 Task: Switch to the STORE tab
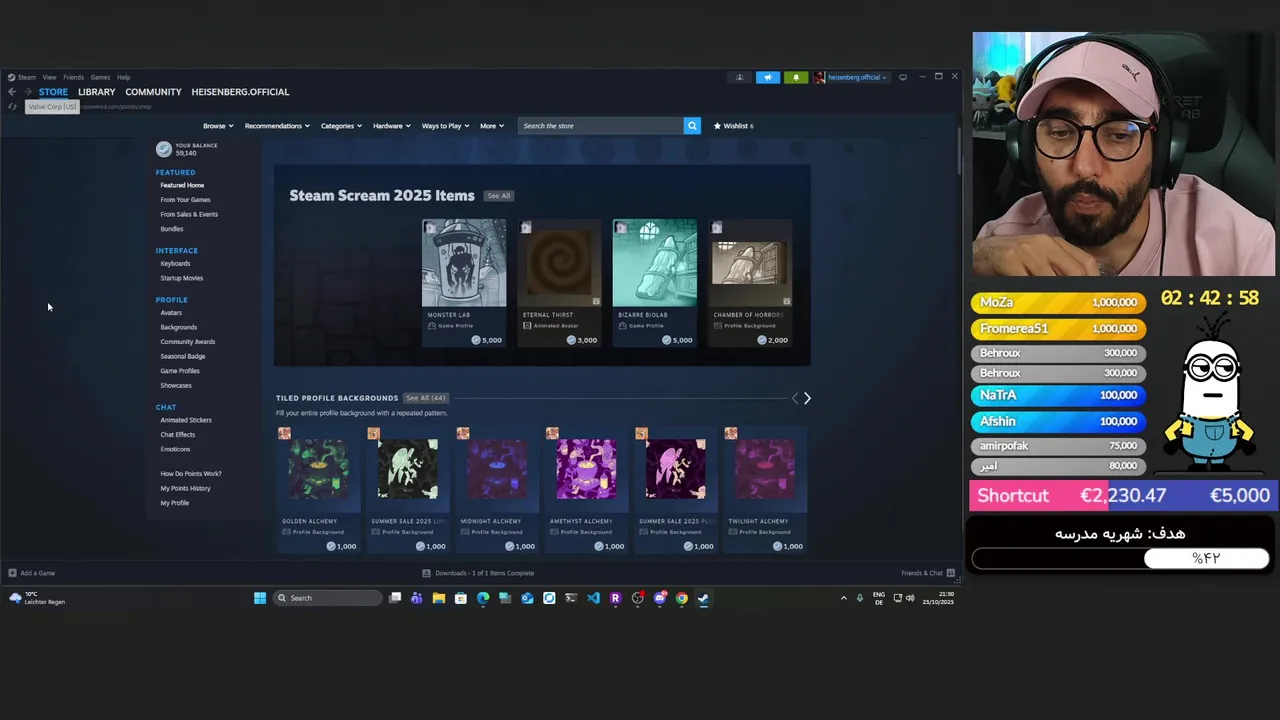tap(53, 92)
